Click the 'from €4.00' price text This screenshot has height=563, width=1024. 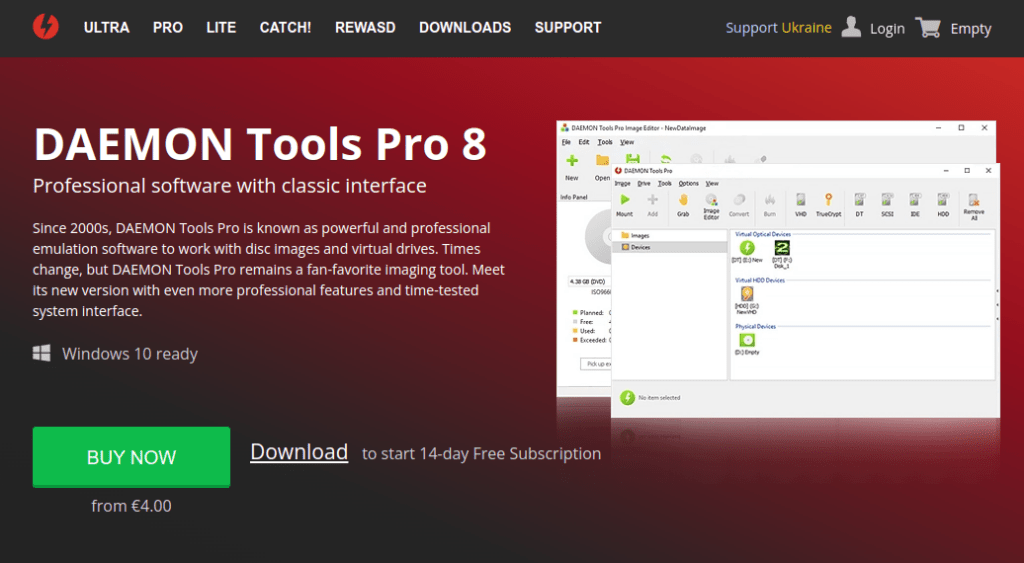pyautogui.click(x=131, y=506)
